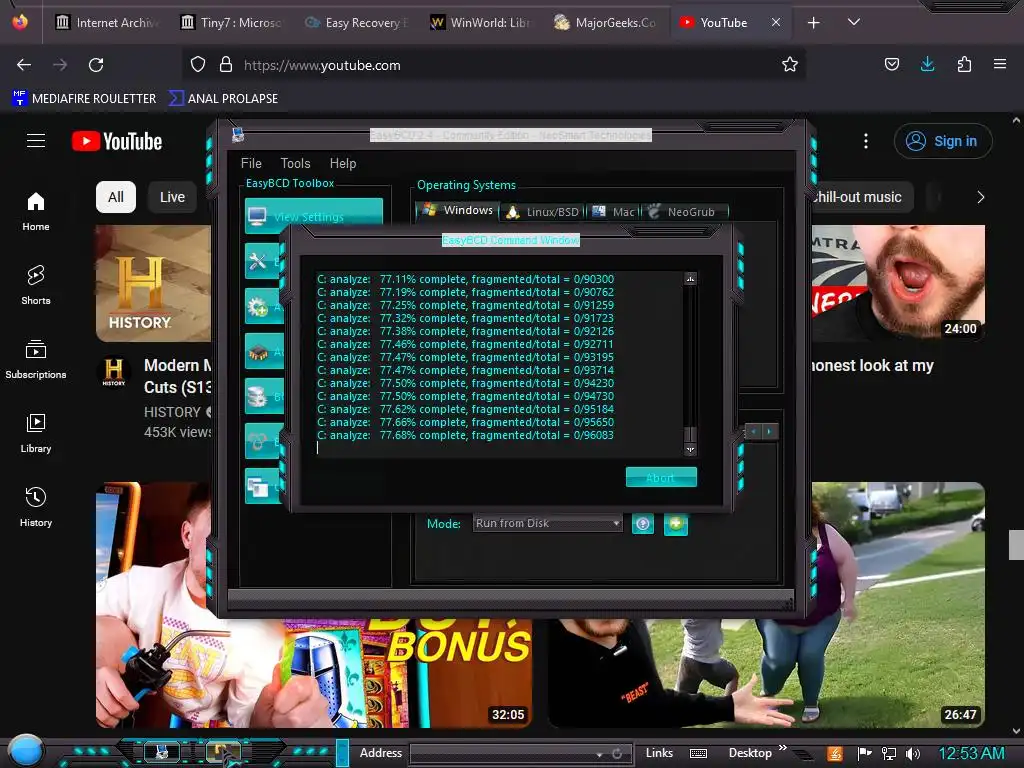Viewport: 1024px width, 768px height.
Task: Open the Pocket save icon
Action: pos(891,64)
